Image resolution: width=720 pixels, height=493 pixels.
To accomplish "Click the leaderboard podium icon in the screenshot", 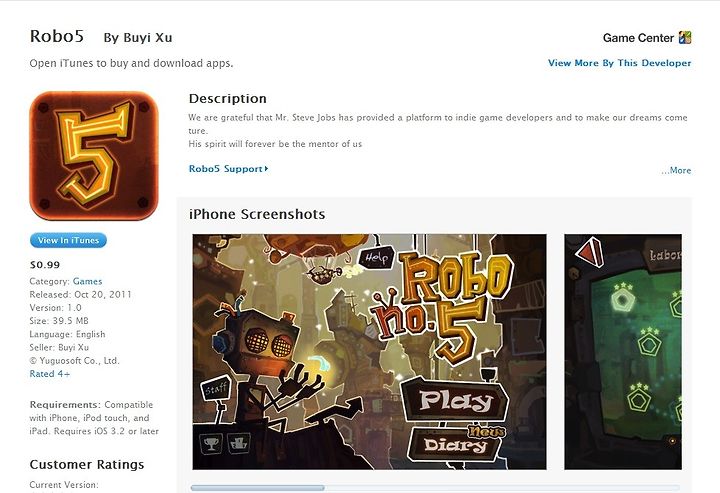I will coord(239,443).
